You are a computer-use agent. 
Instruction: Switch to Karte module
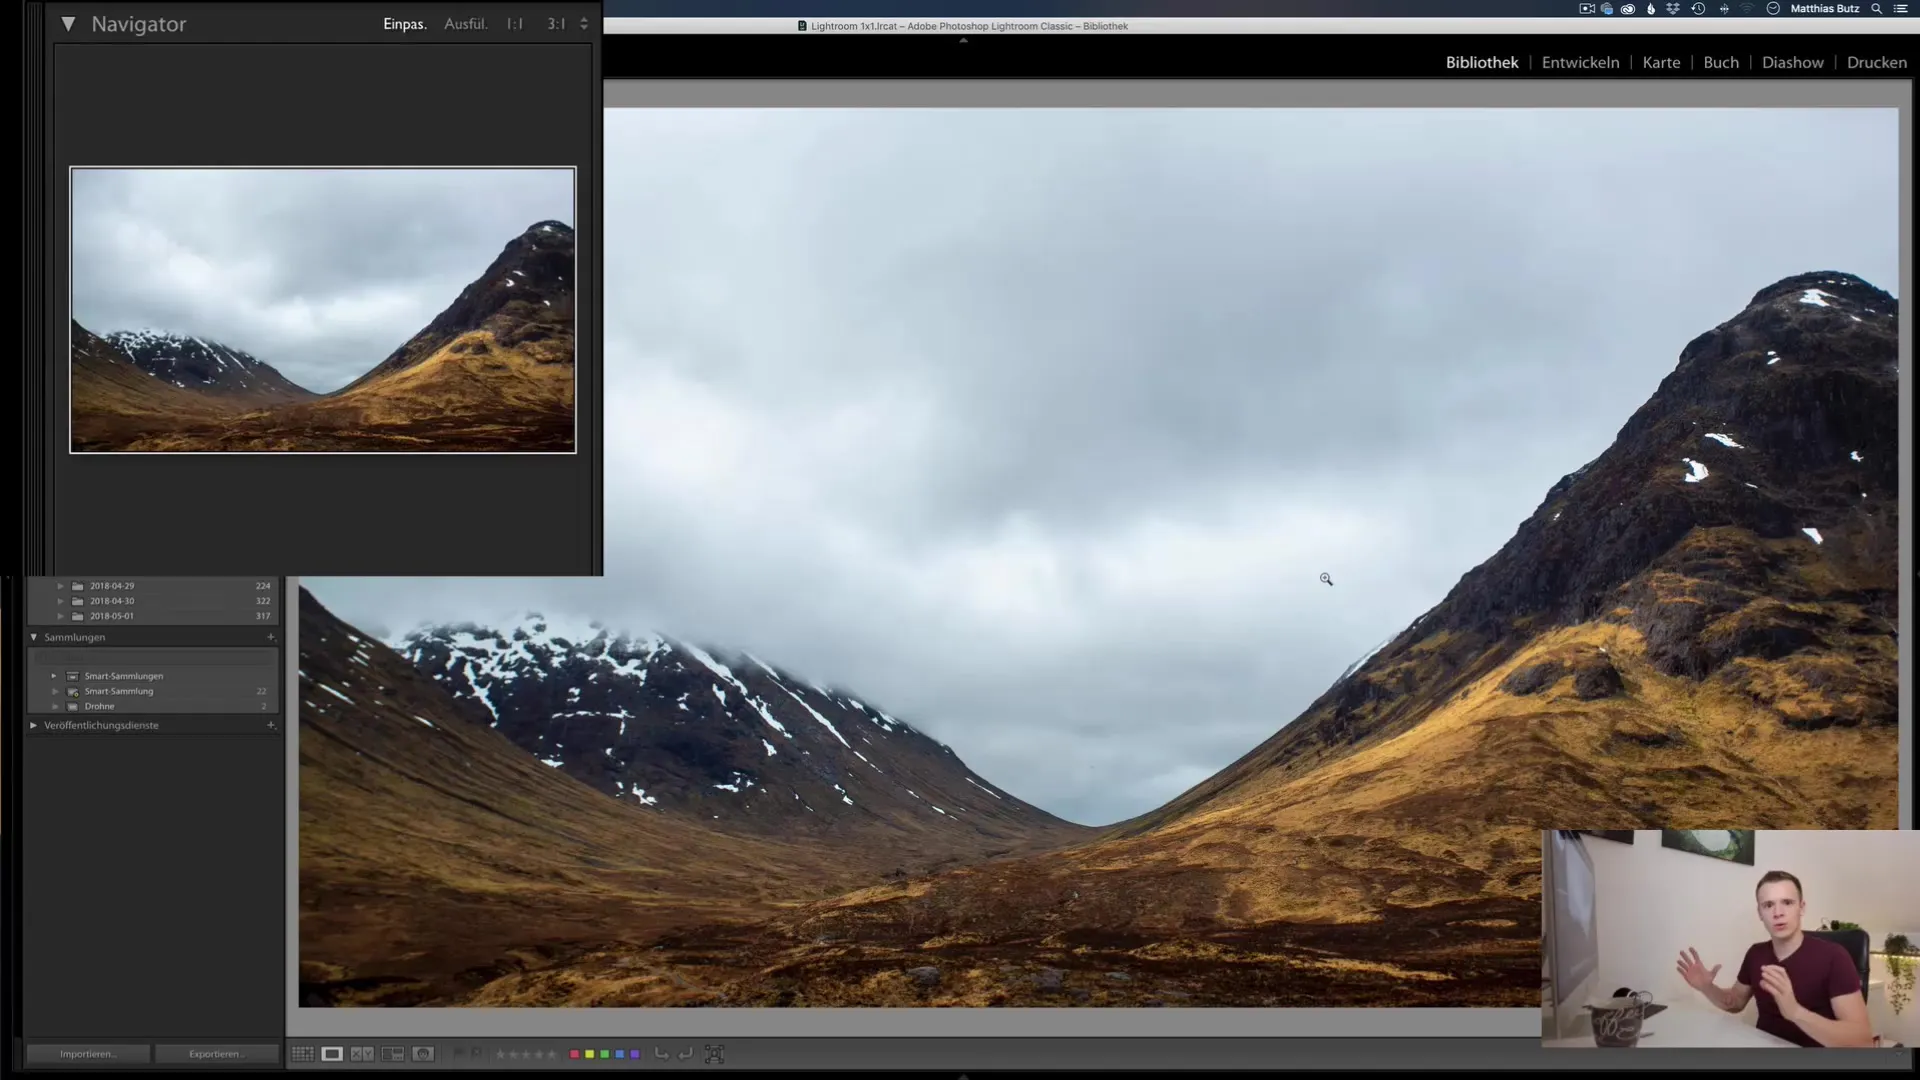[1661, 62]
